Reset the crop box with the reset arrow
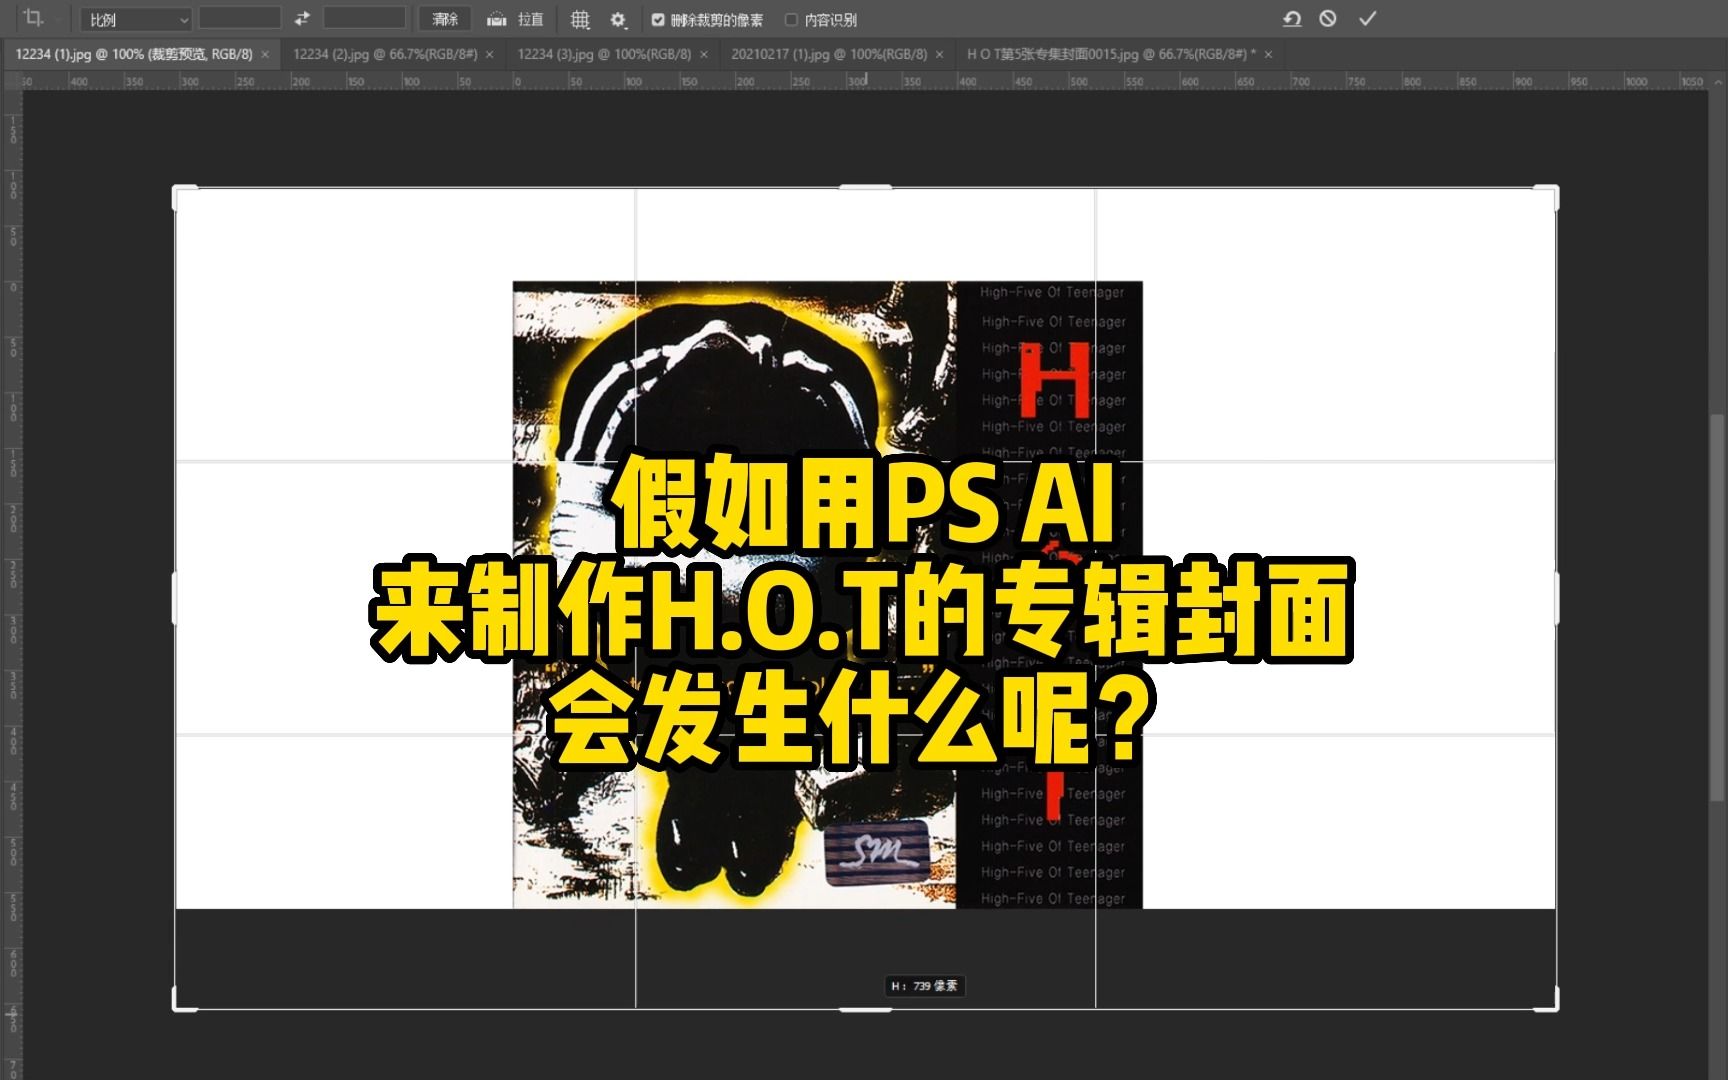 [1292, 18]
